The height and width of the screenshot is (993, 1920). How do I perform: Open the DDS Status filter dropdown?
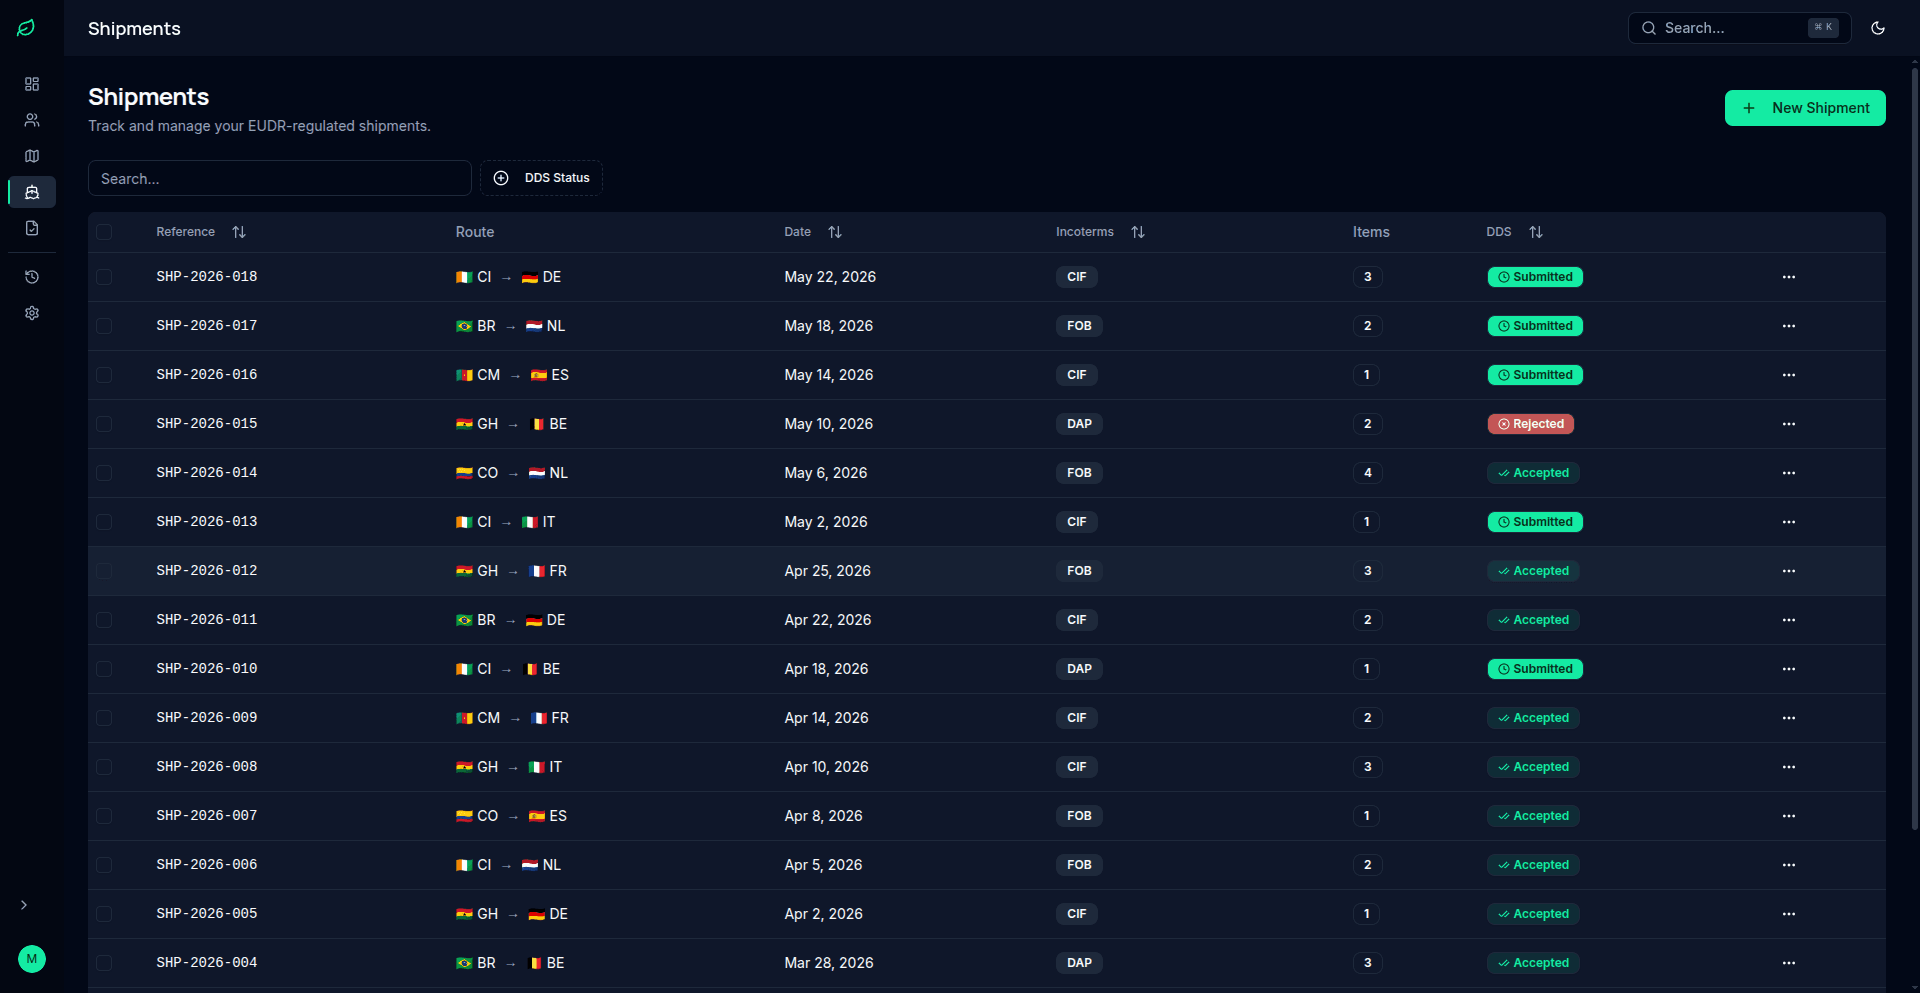coord(541,178)
